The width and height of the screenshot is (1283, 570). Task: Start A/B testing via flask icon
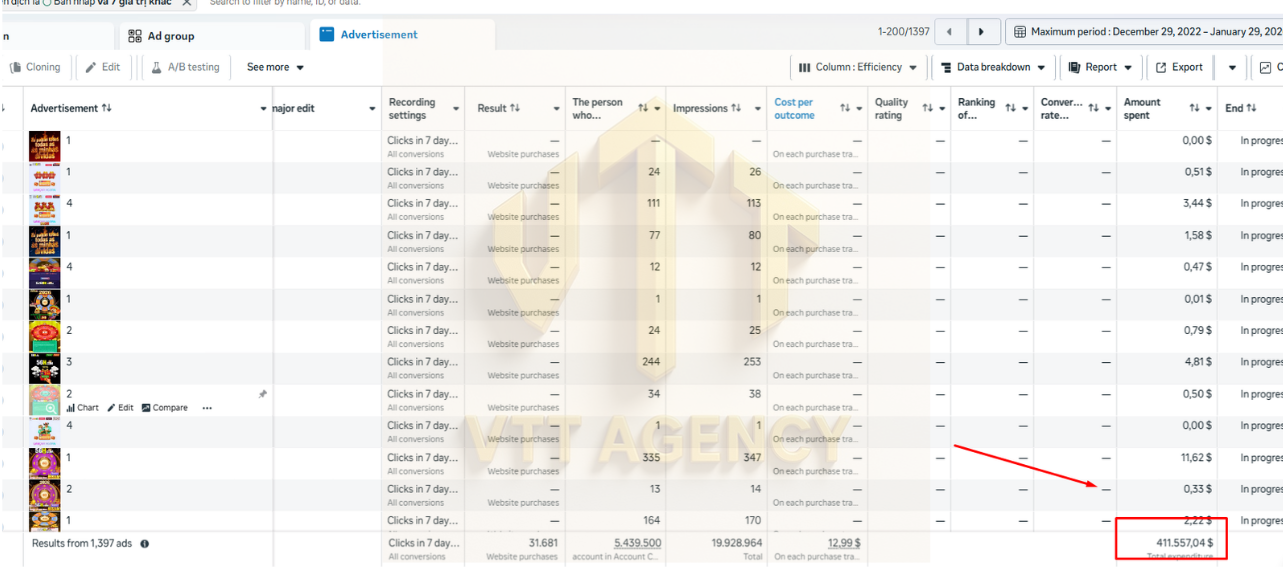pyautogui.click(x=185, y=67)
